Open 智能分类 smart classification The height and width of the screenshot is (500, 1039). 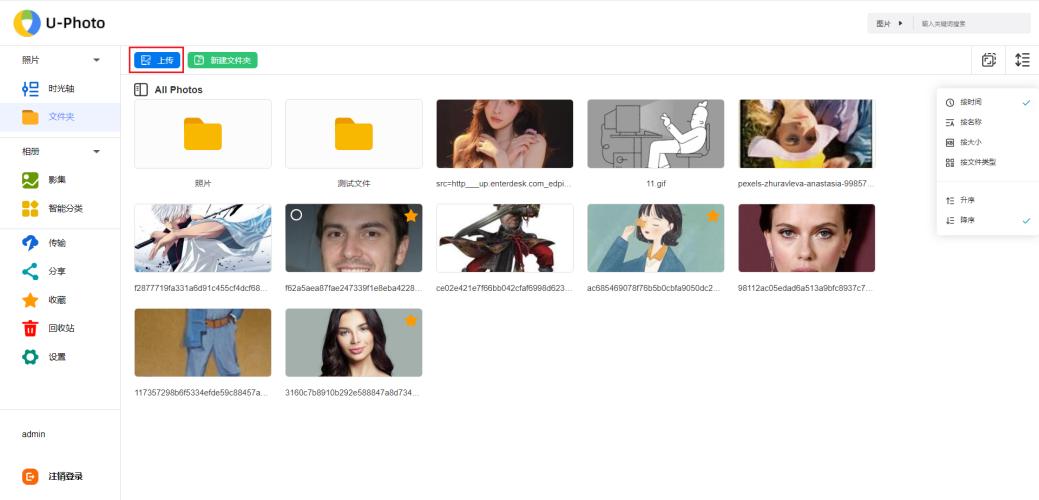64,208
